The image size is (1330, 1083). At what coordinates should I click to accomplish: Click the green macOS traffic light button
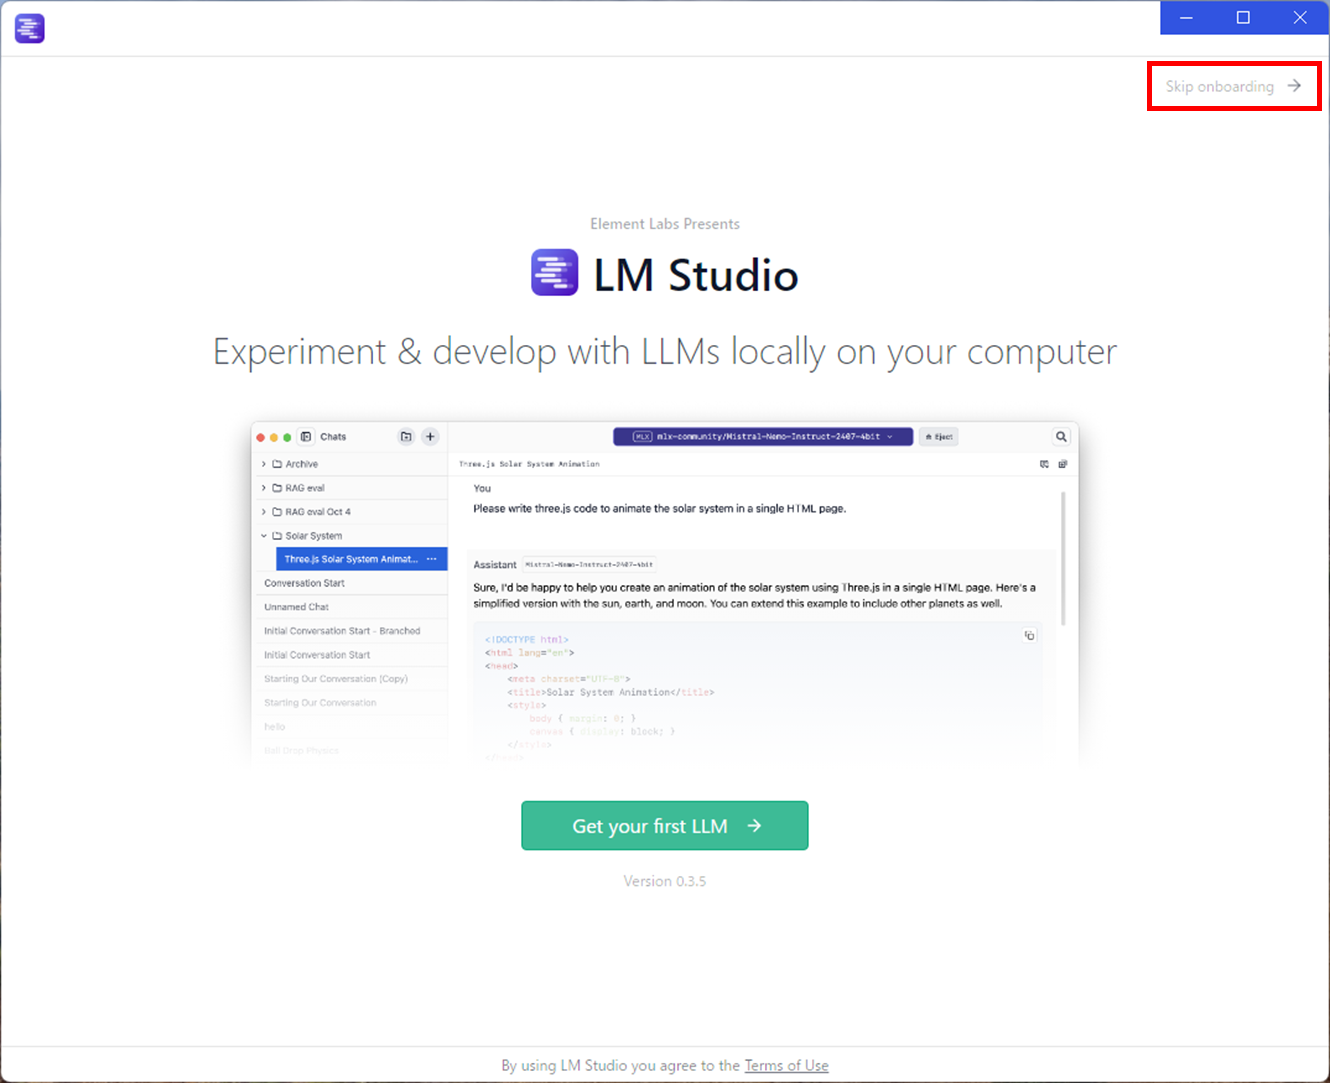(289, 437)
